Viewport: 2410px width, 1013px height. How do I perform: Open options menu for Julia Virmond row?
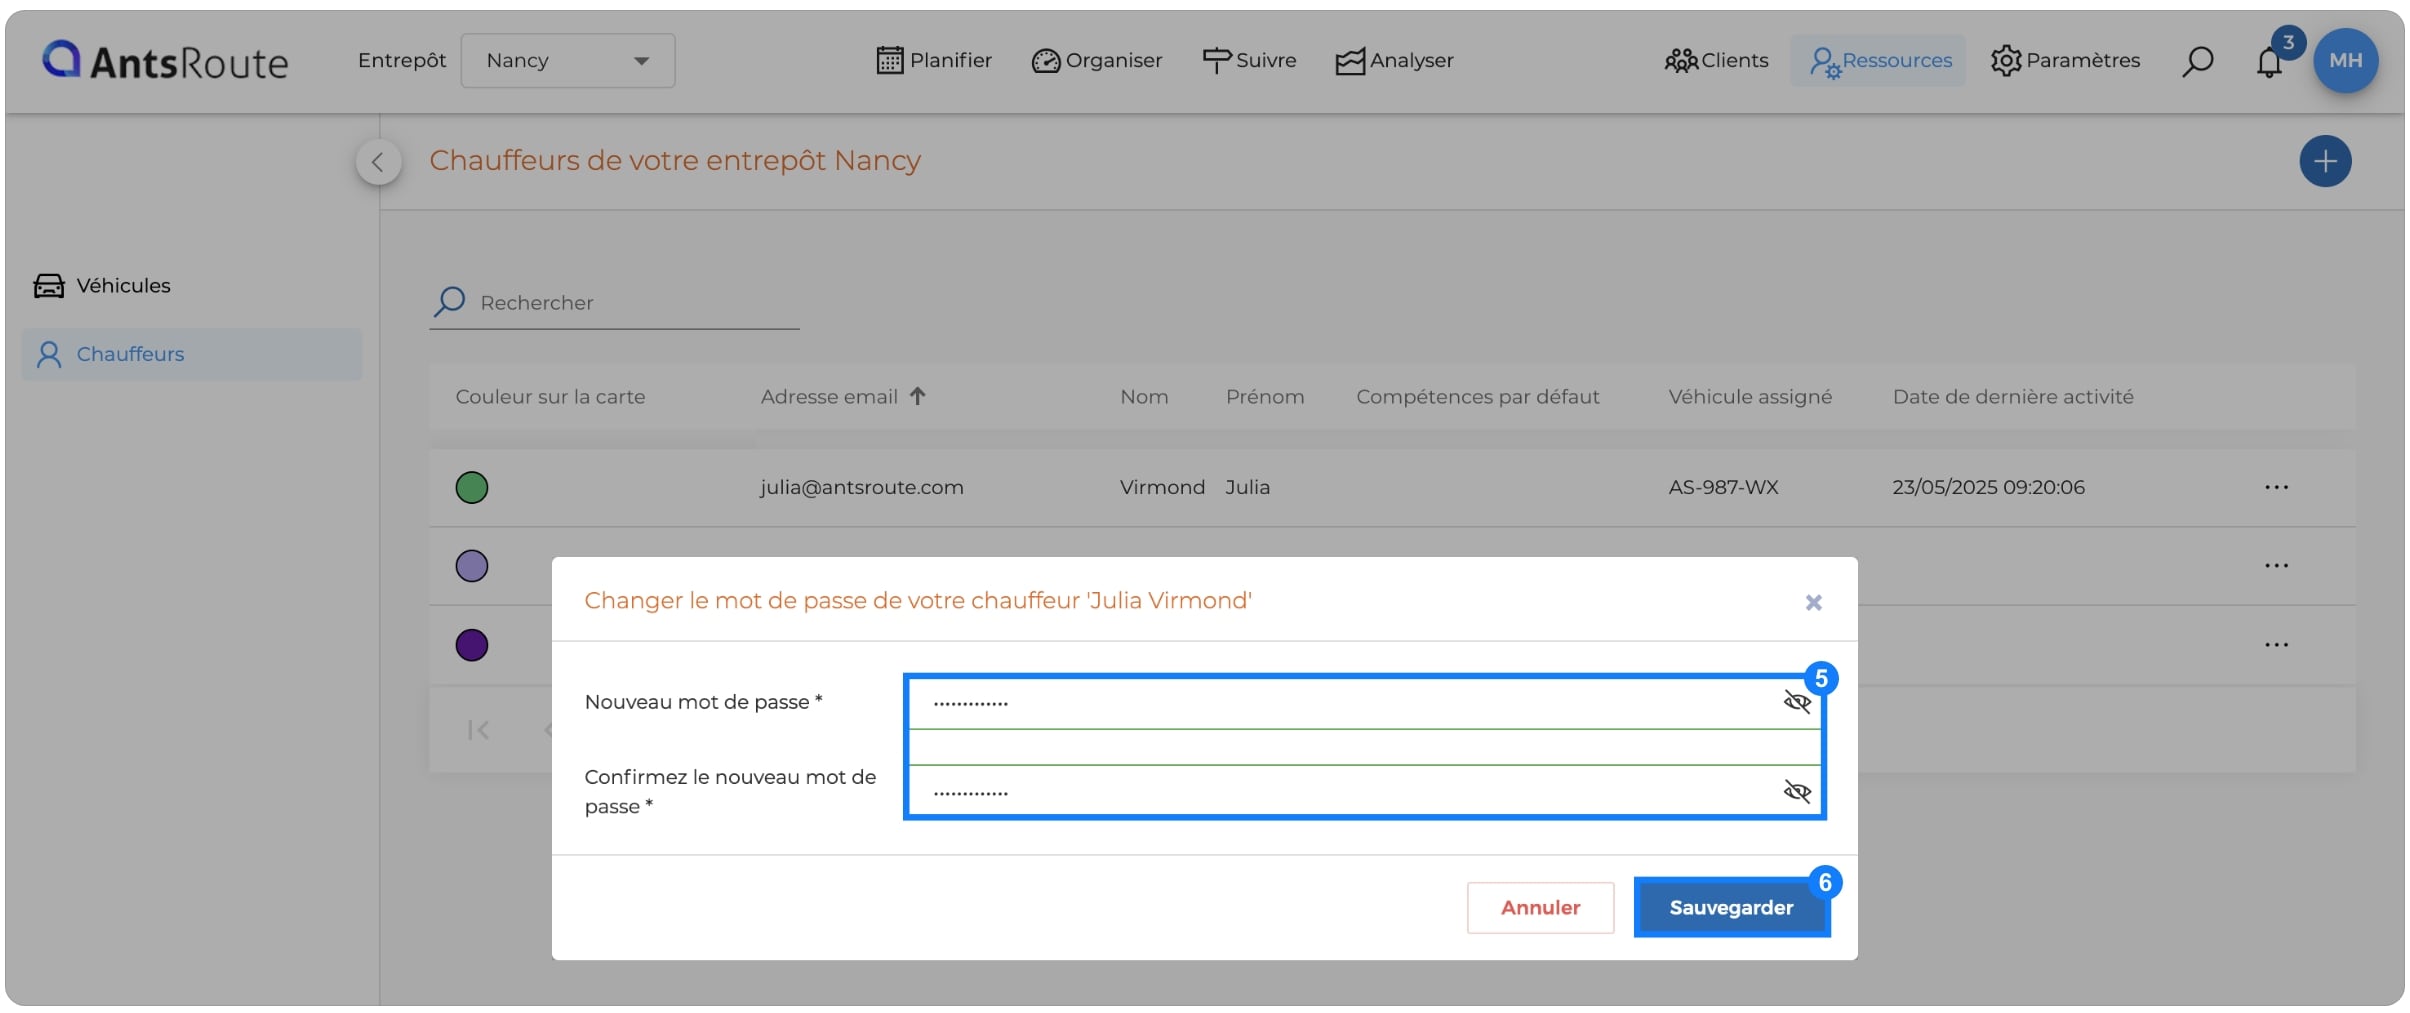2276,487
